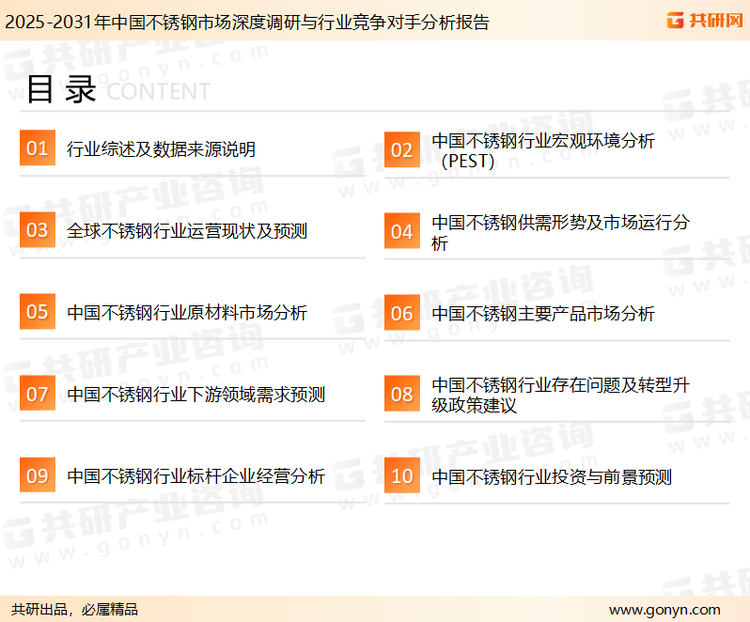The width and height of the screenshot is (750, 622).
Task: Click the 共研出品，必属精品 footer slogan
Action: (74, 610)
